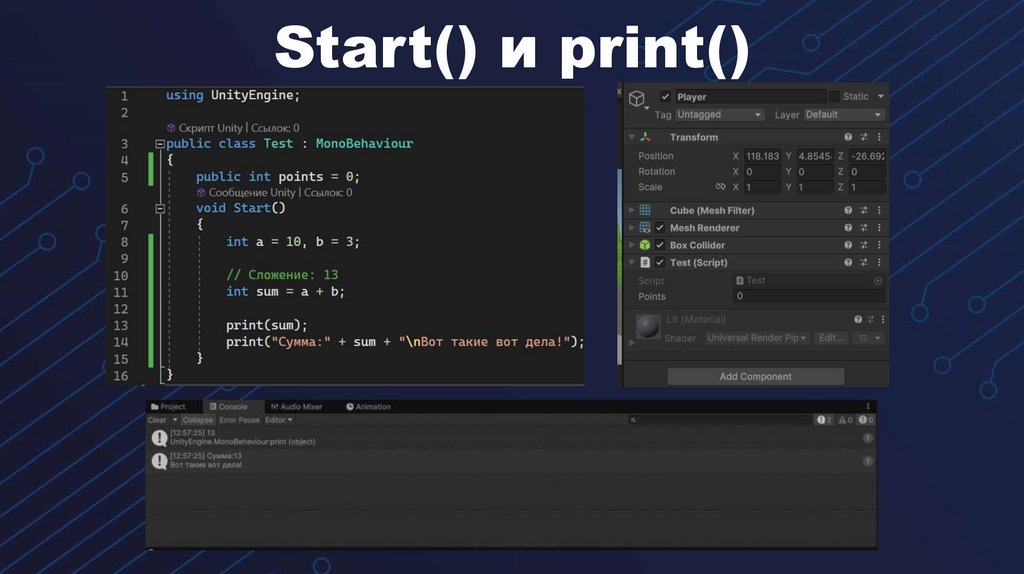Disable the Test (Script) component checkbox

pos(660,263)
